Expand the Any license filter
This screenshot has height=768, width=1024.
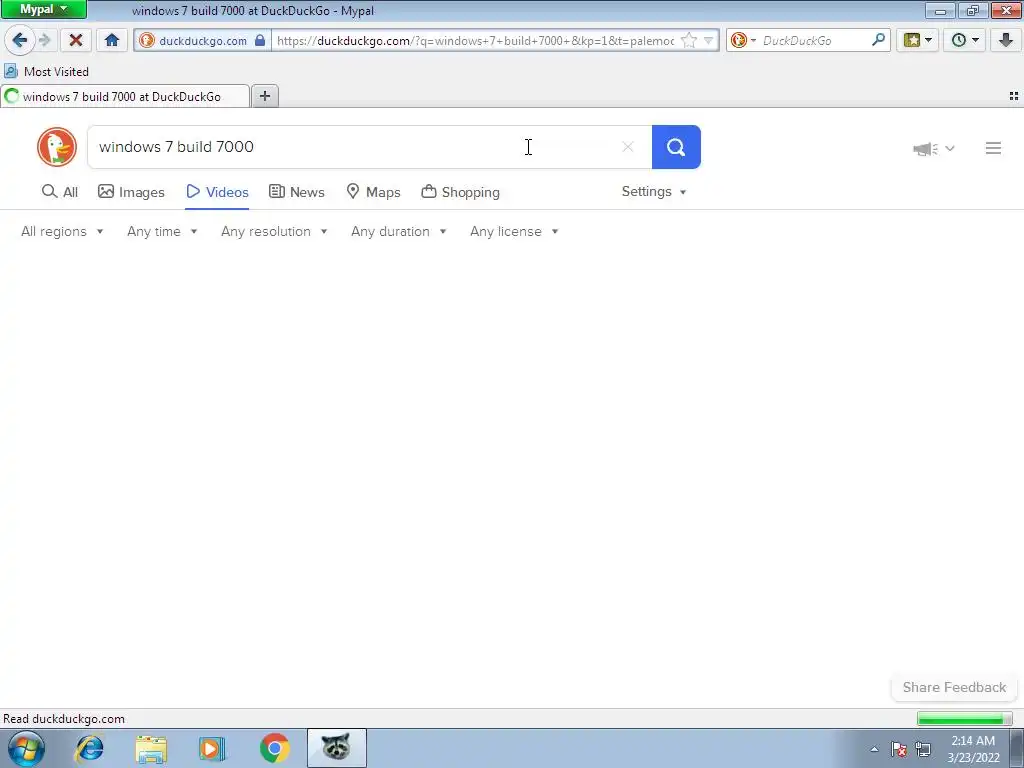coord(514,231)
